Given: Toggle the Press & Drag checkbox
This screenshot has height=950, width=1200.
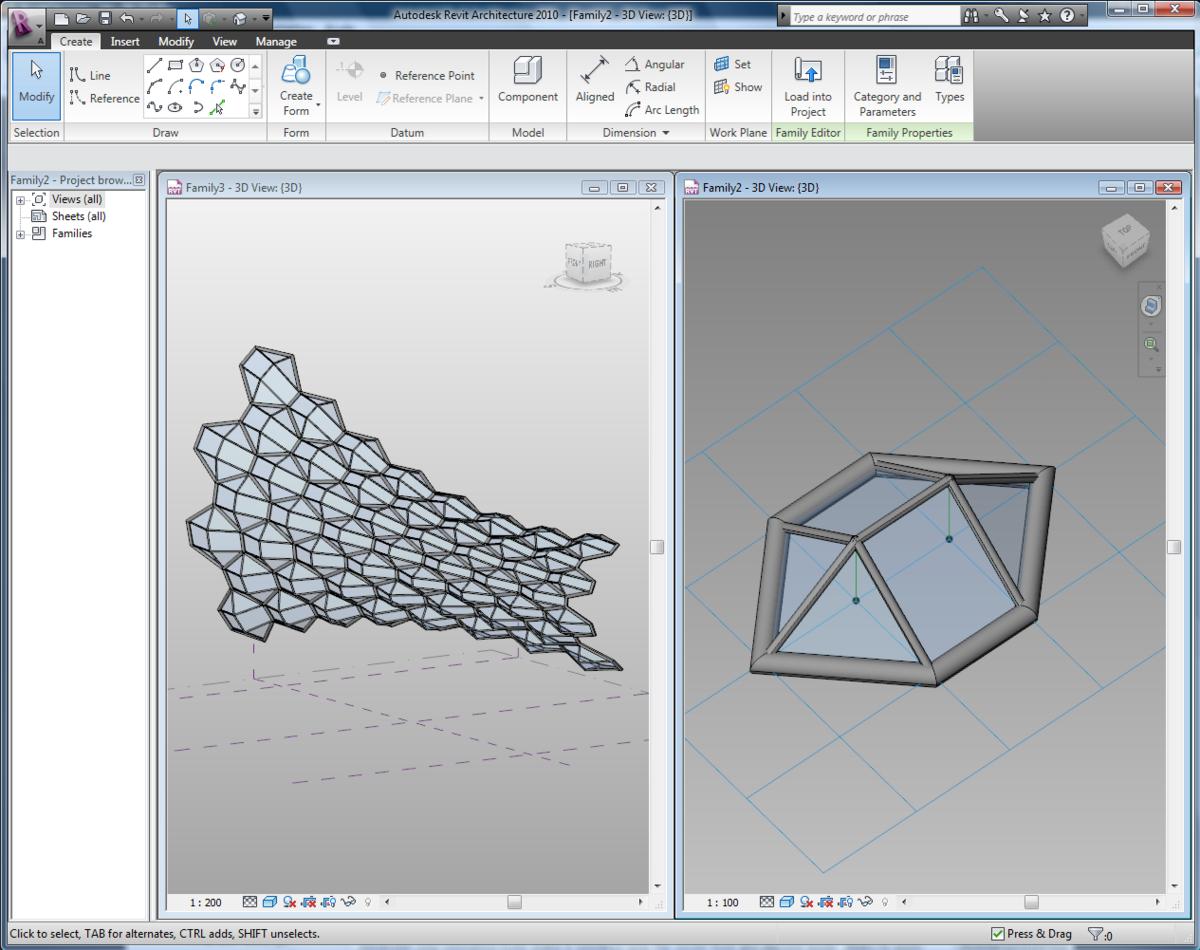Looking at the screenshot, I should (x=998, y=934).
